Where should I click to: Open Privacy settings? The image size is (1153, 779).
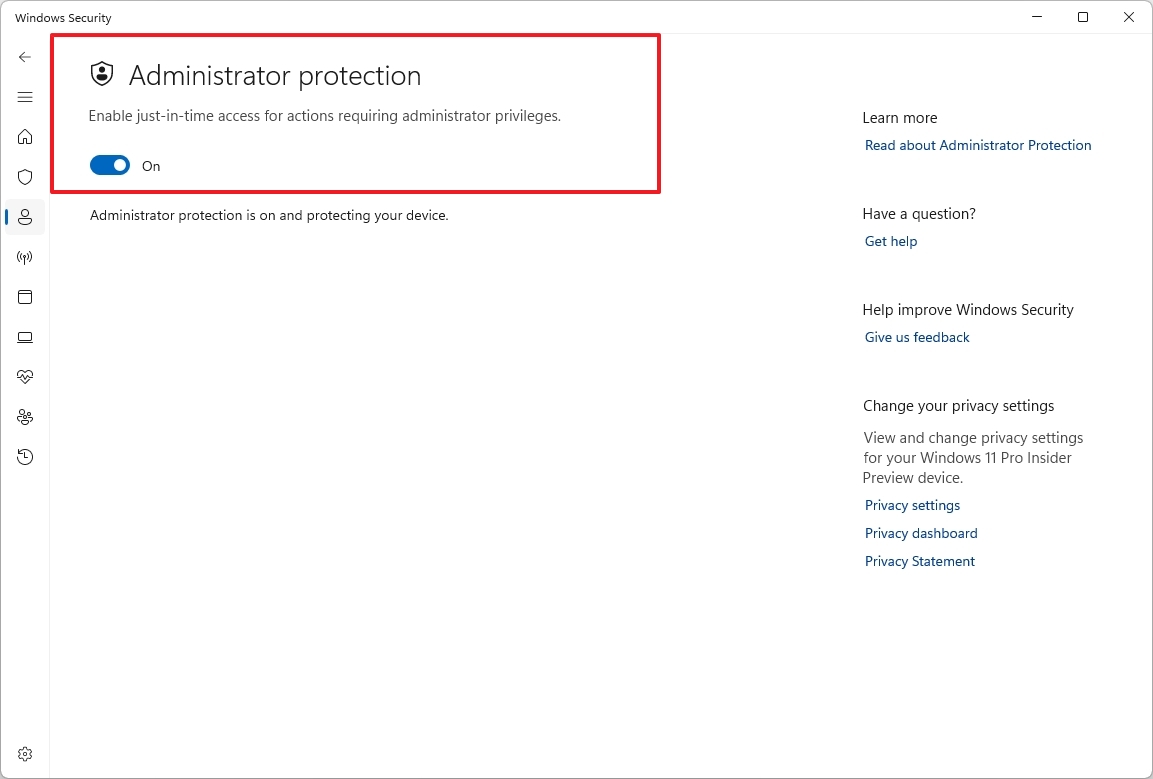(911, 505)
